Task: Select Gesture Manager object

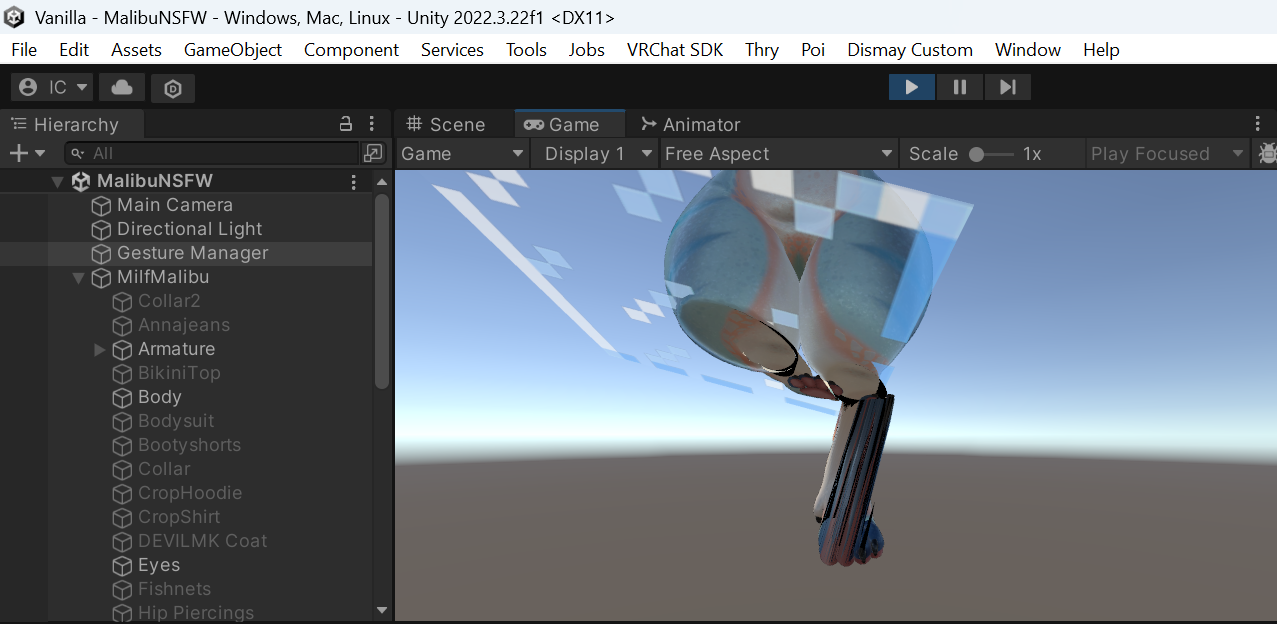Action: coord(193,253)
